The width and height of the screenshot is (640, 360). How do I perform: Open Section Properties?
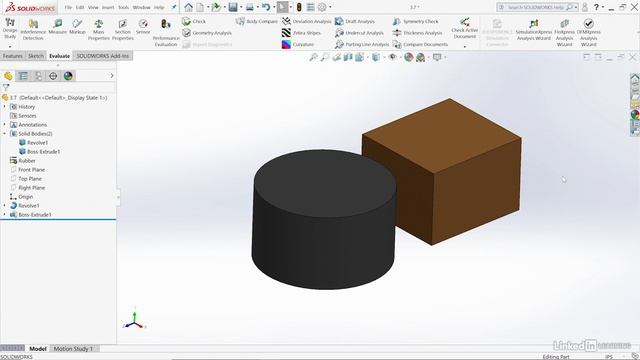pyautogui.click(x=122, y=29)
